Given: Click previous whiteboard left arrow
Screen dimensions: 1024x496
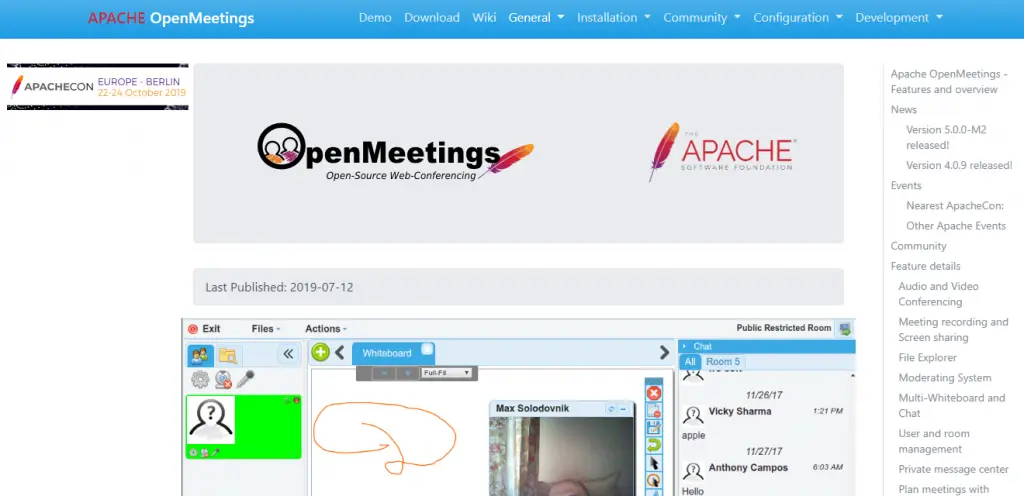Looking at the screenshot, I should pos(340,352).
